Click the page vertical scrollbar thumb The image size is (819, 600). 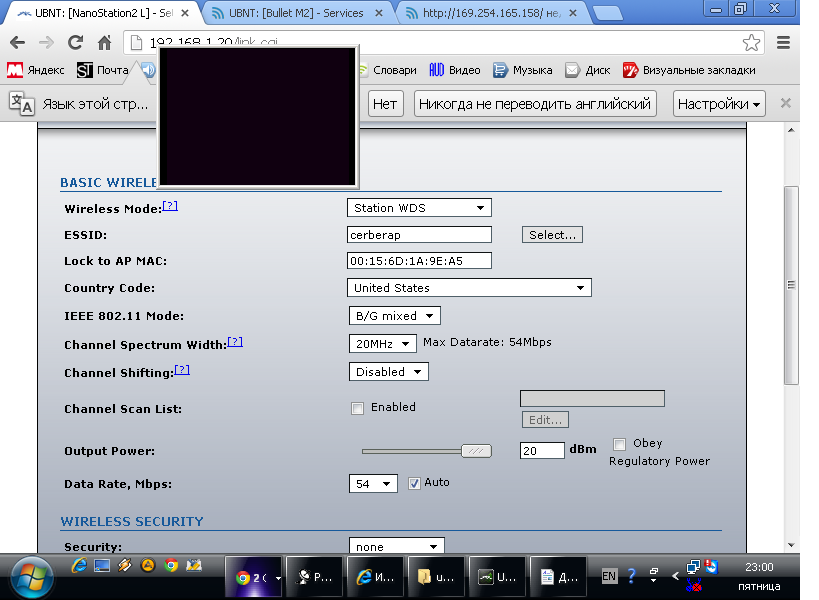791,285
